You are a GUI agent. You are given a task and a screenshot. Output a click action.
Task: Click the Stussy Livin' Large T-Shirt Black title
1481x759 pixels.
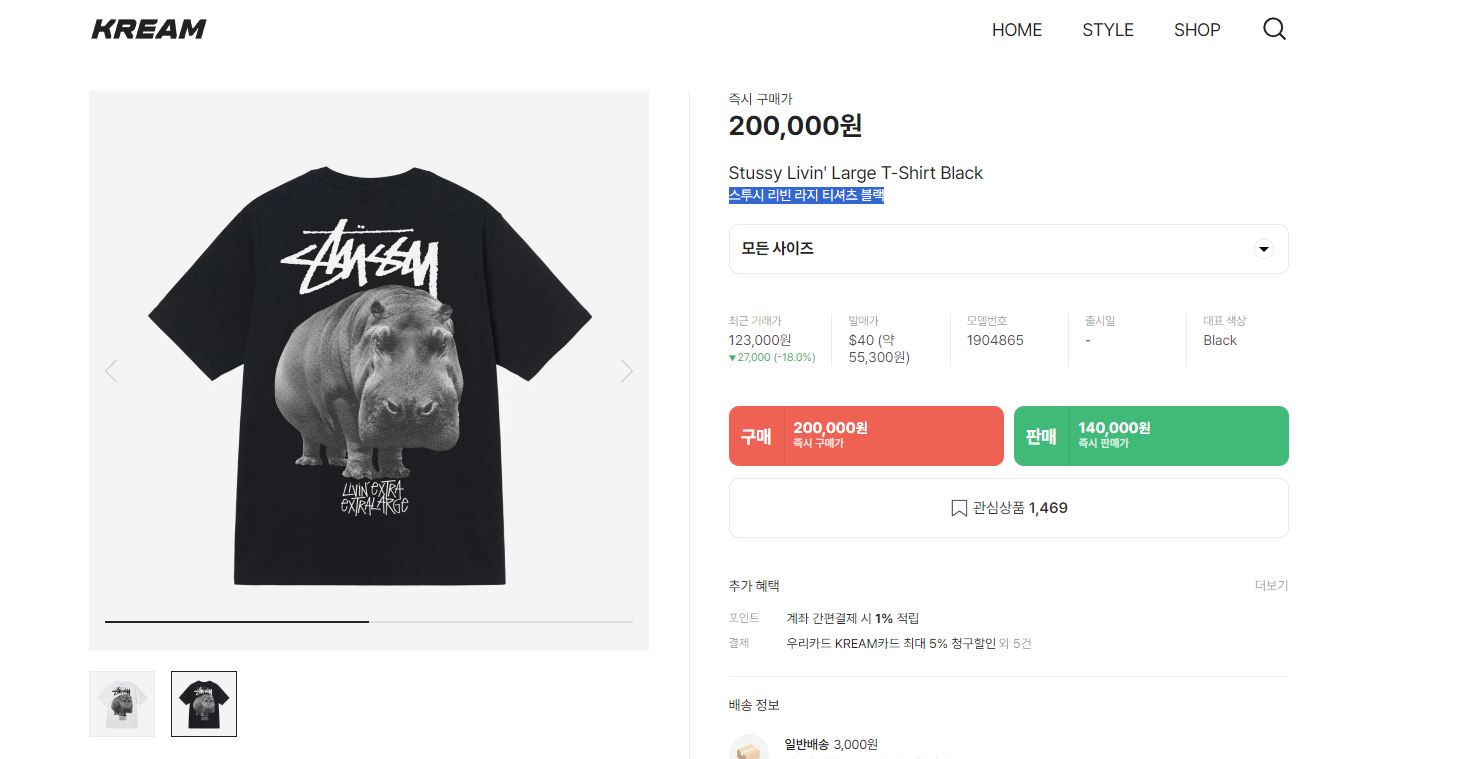[x=855, y=173]
